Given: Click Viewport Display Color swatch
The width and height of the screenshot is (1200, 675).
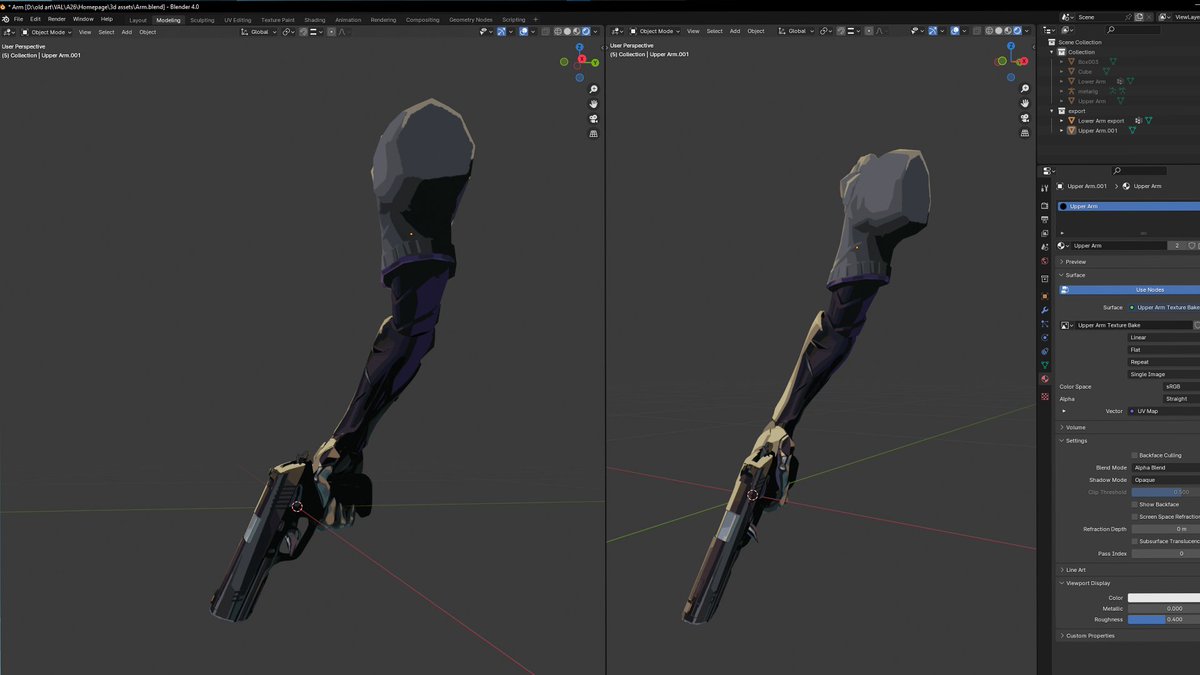Looking at the screenshot, I should 1164,598.
